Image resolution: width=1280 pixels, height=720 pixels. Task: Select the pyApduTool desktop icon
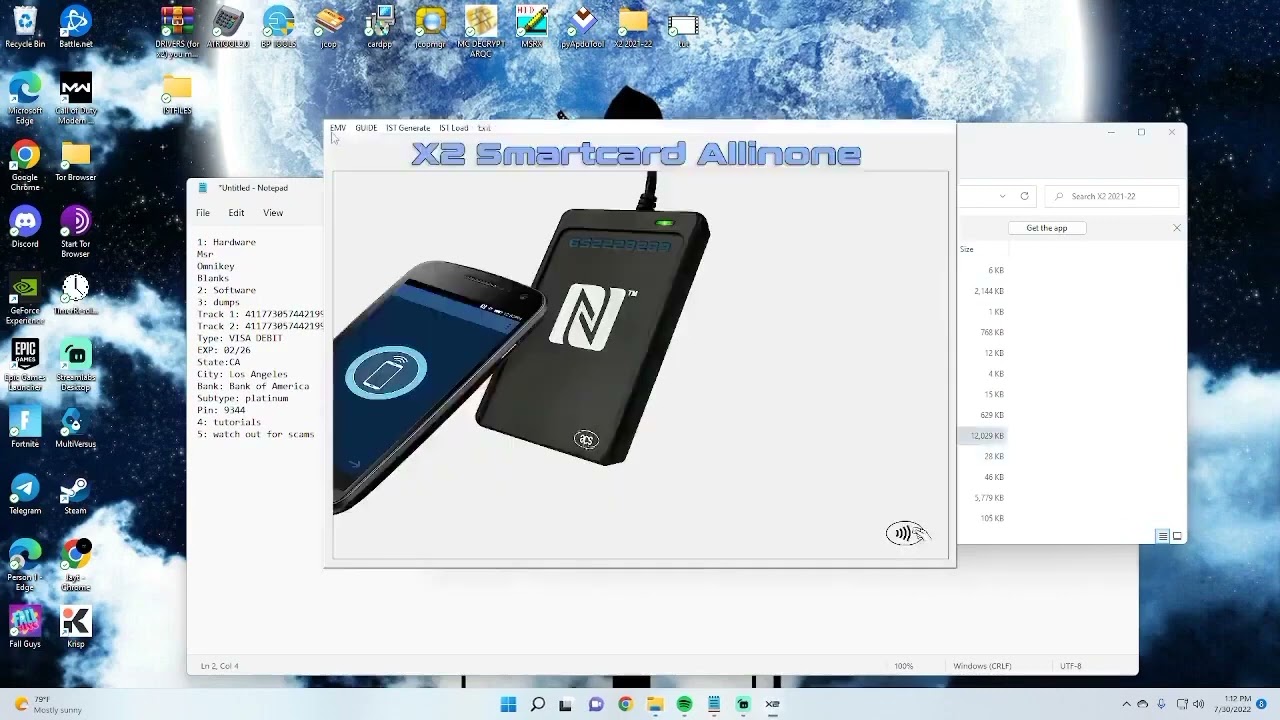pos(582,27)
